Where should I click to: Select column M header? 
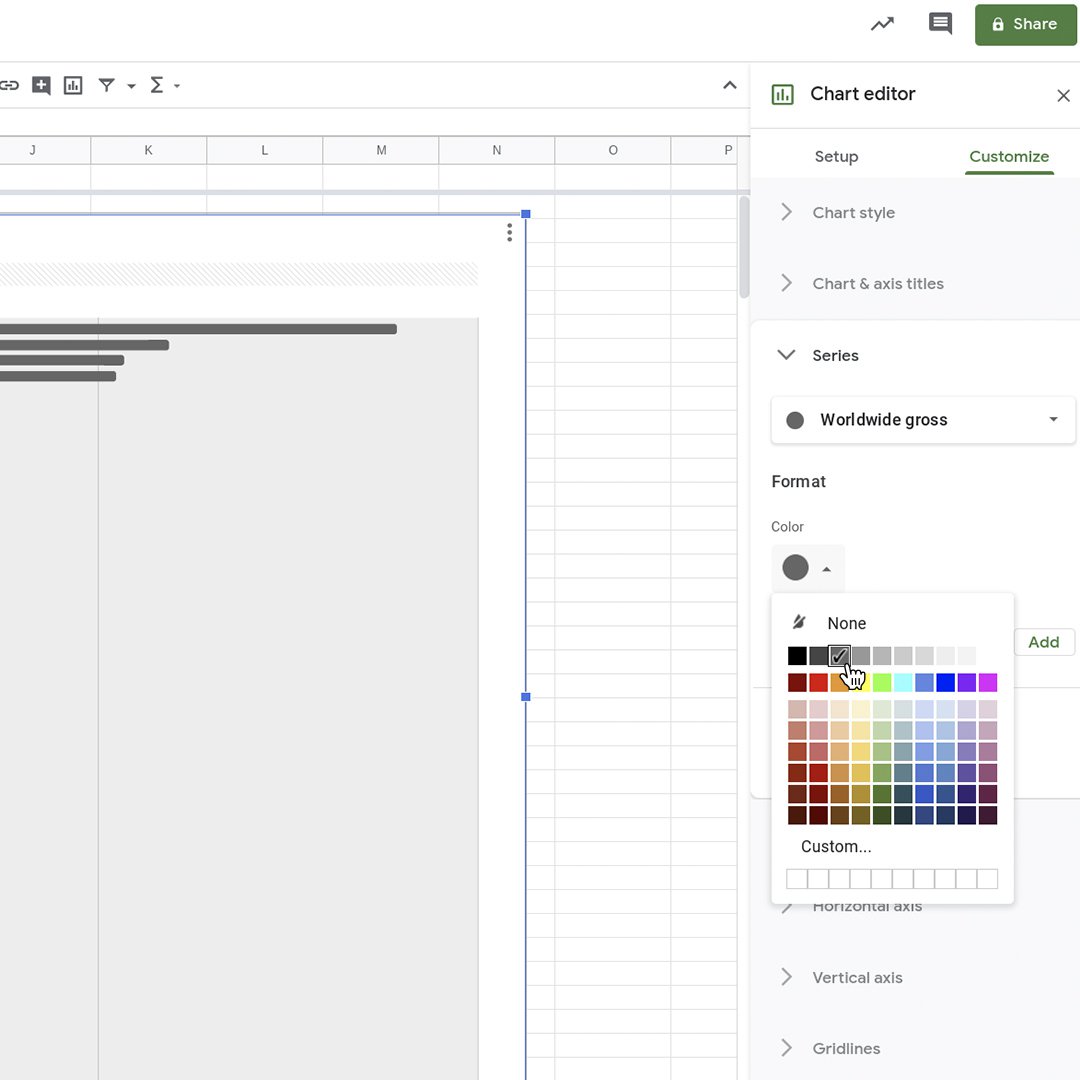click(x=381, y=150)
